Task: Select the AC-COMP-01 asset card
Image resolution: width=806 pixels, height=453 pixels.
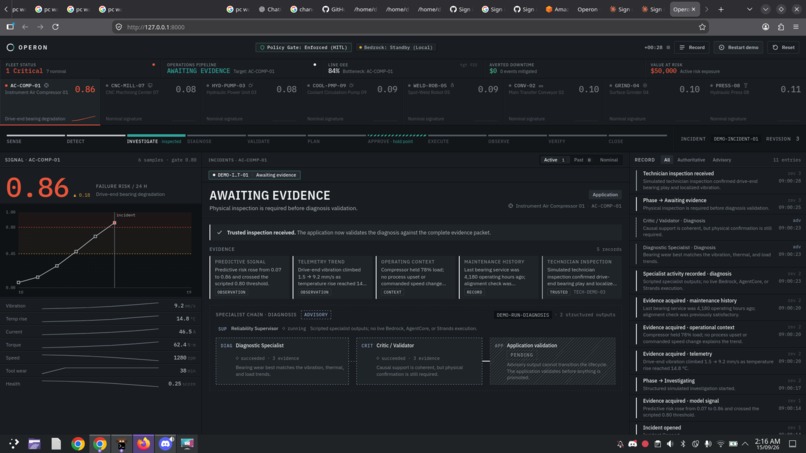Action: click(x=50, y=102)
